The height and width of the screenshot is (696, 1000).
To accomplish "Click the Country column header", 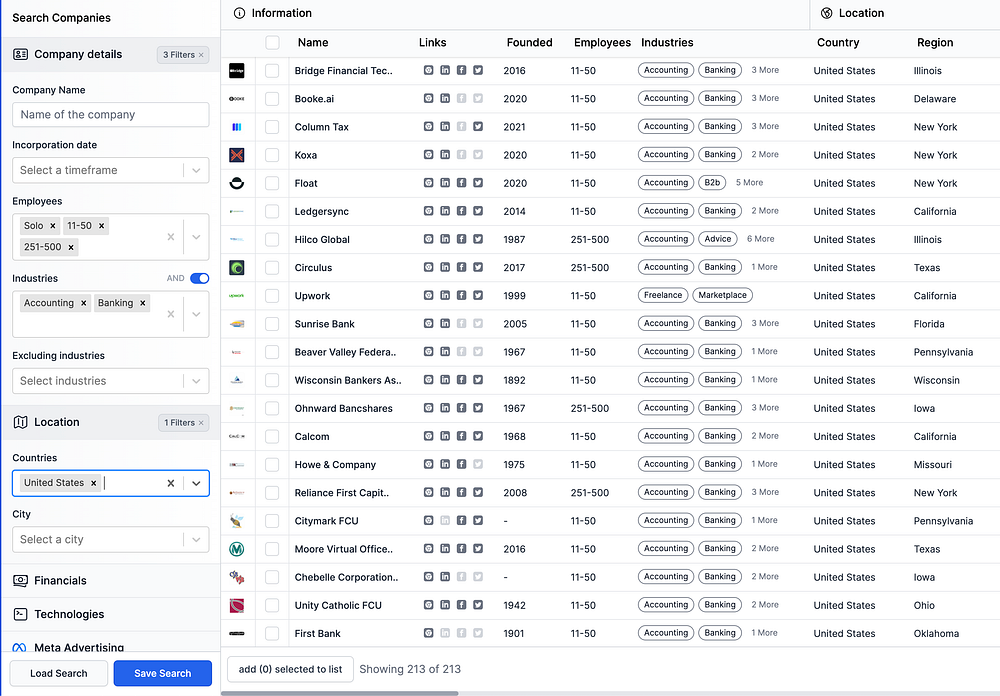I will pos(838,43).
